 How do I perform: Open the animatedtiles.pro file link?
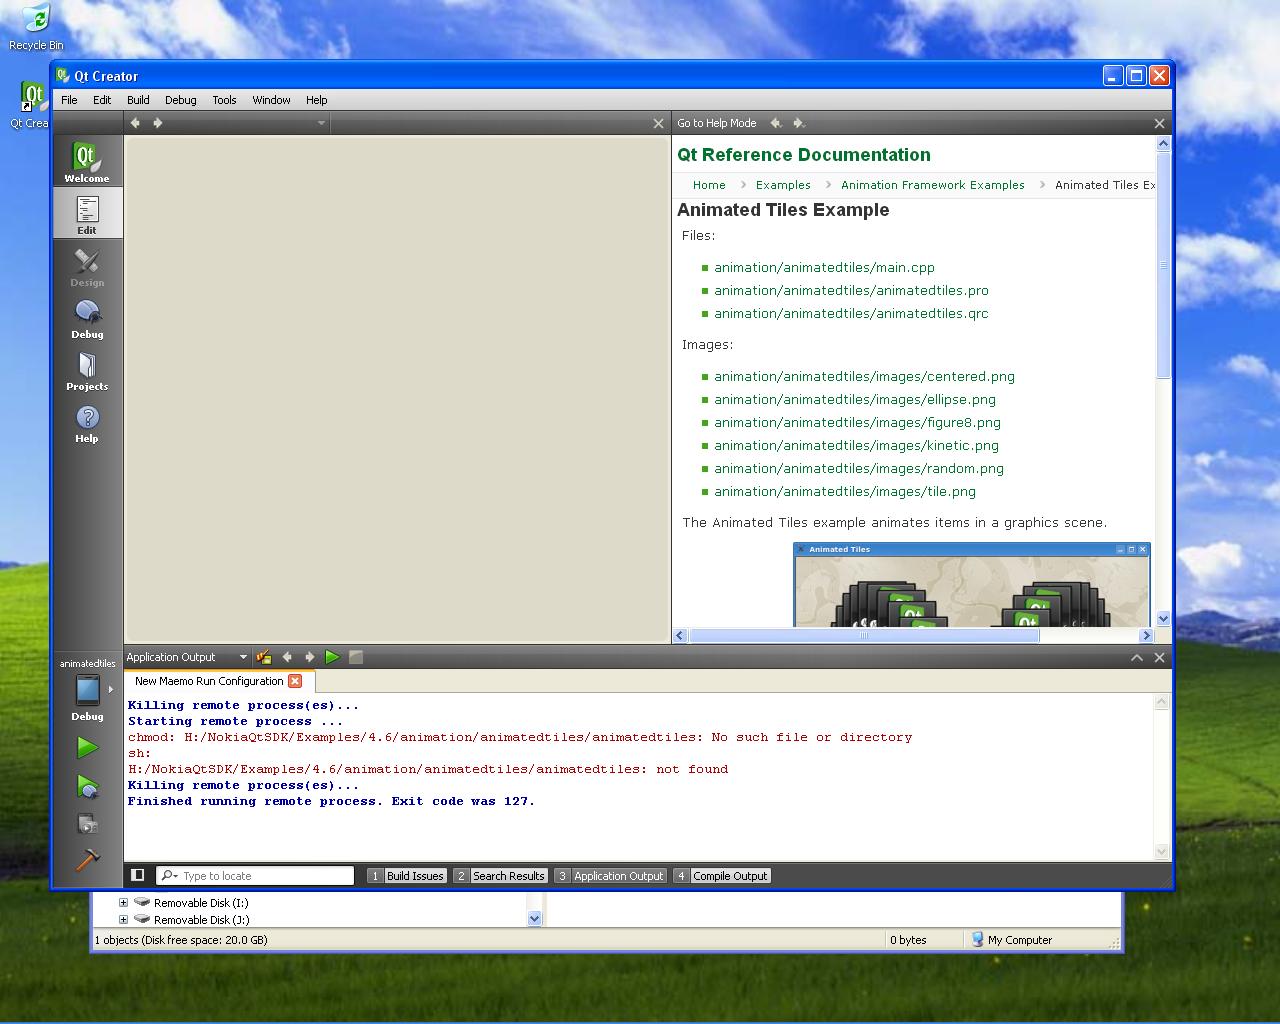pos(851,290)
